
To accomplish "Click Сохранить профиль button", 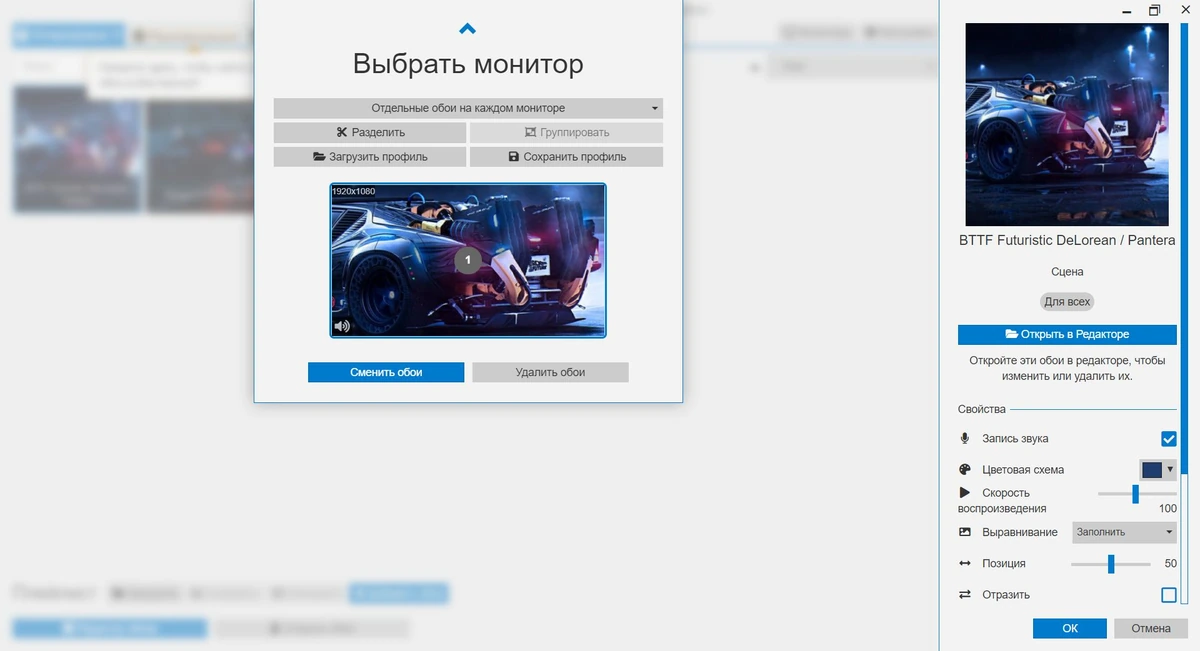I will click(566, 157).
